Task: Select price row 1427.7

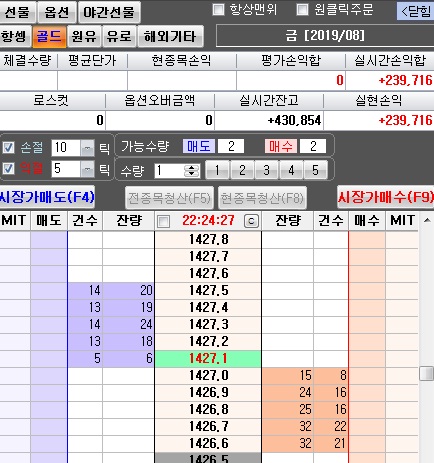Action: [208, 257]
